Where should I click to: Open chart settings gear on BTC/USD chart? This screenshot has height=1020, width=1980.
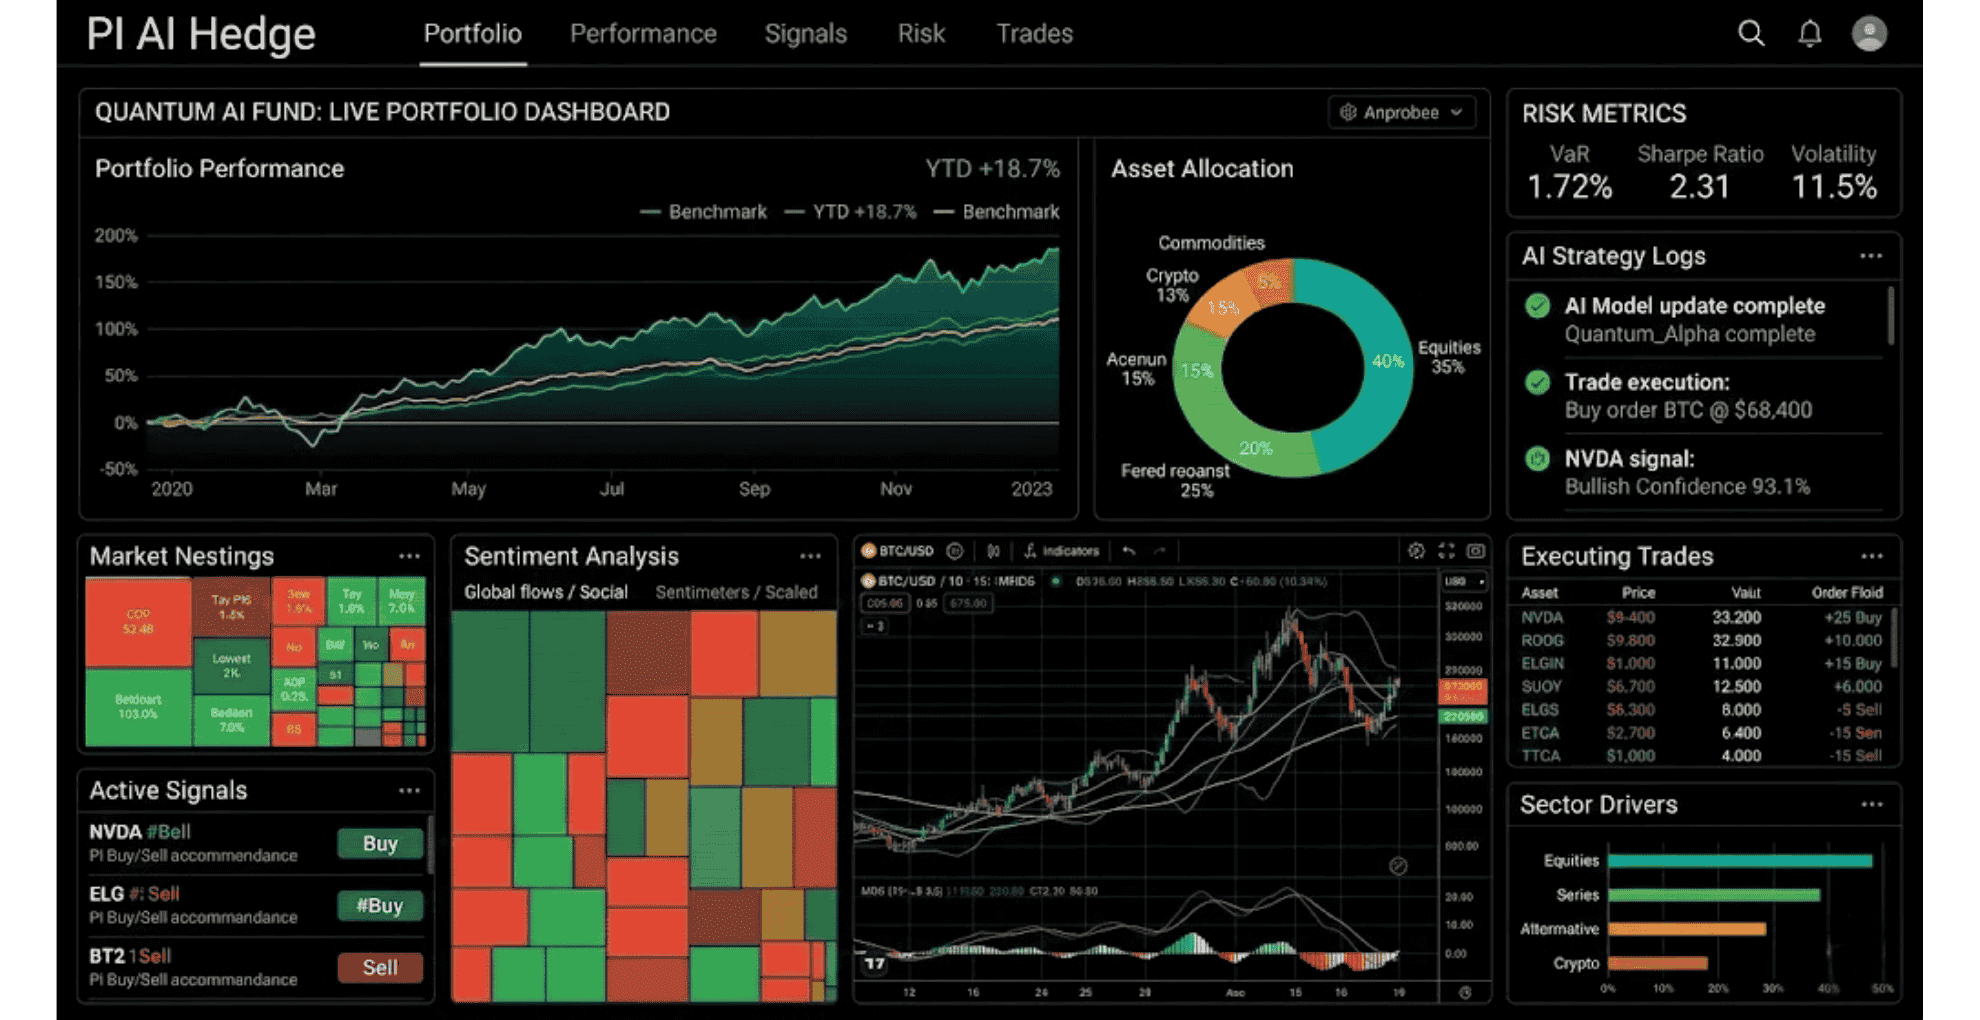(x=1416, y=551)
